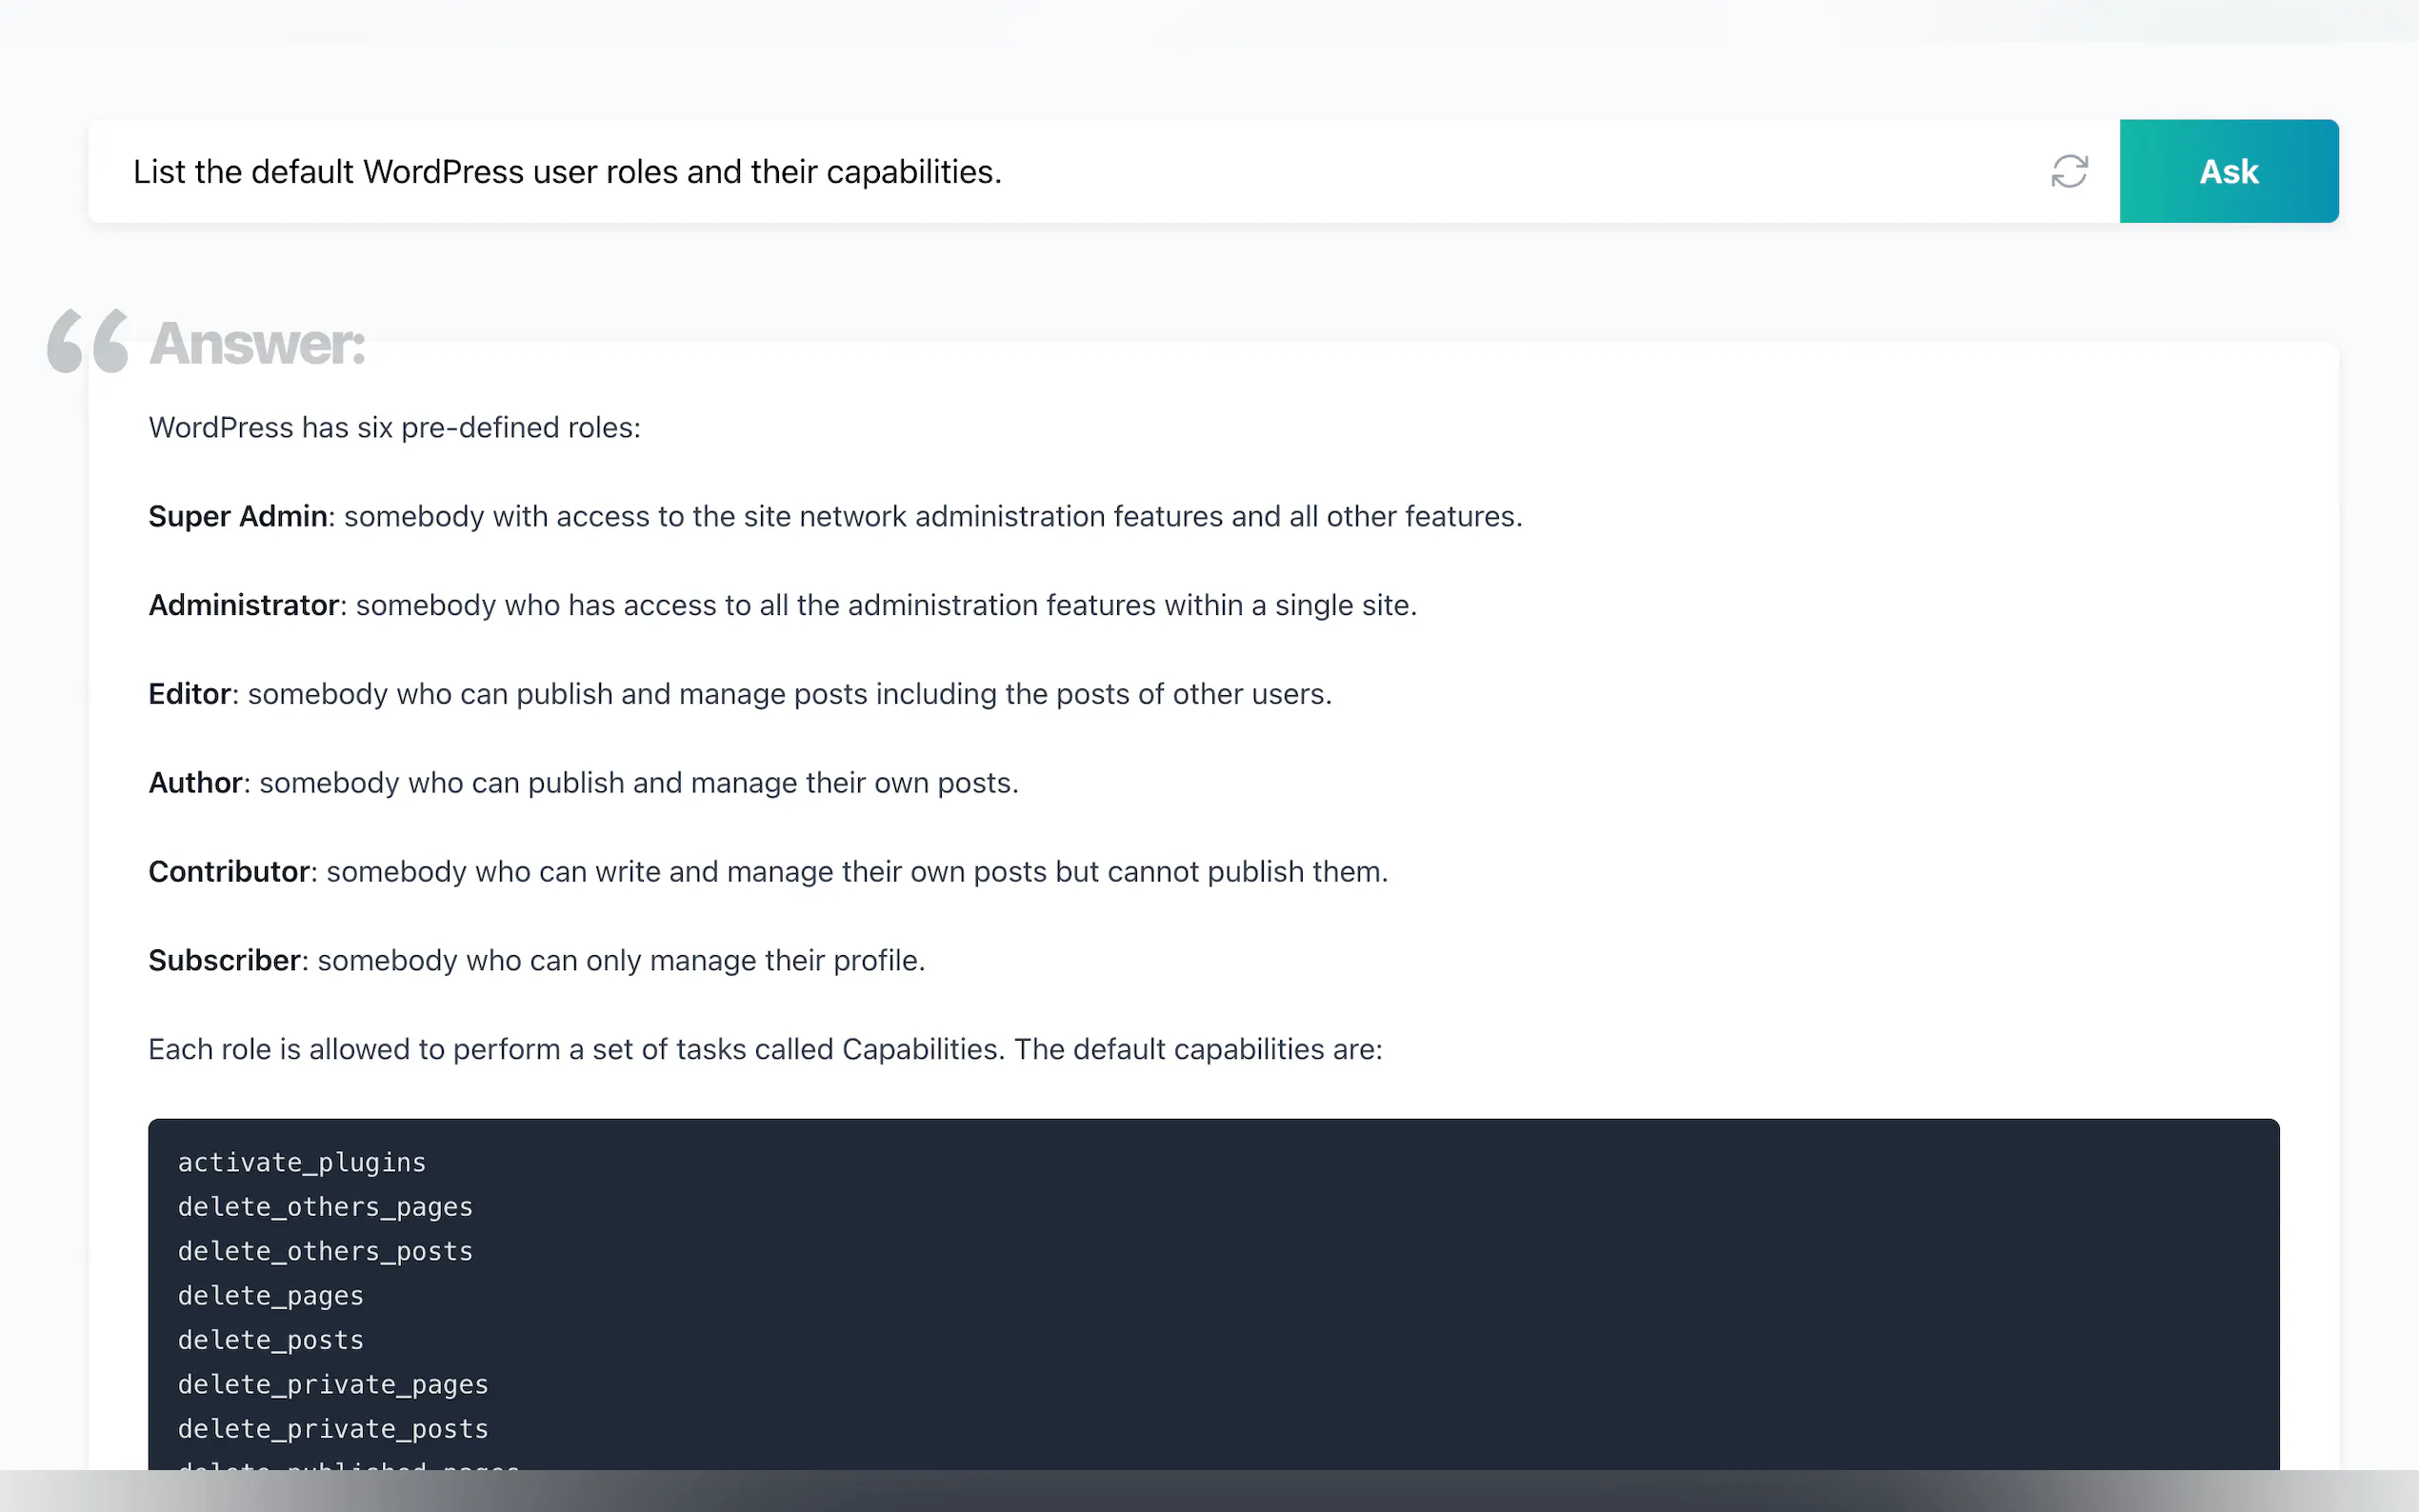Click the large quotation mark icon
The image size is (2419, 1512).
[x=88, y=341]
